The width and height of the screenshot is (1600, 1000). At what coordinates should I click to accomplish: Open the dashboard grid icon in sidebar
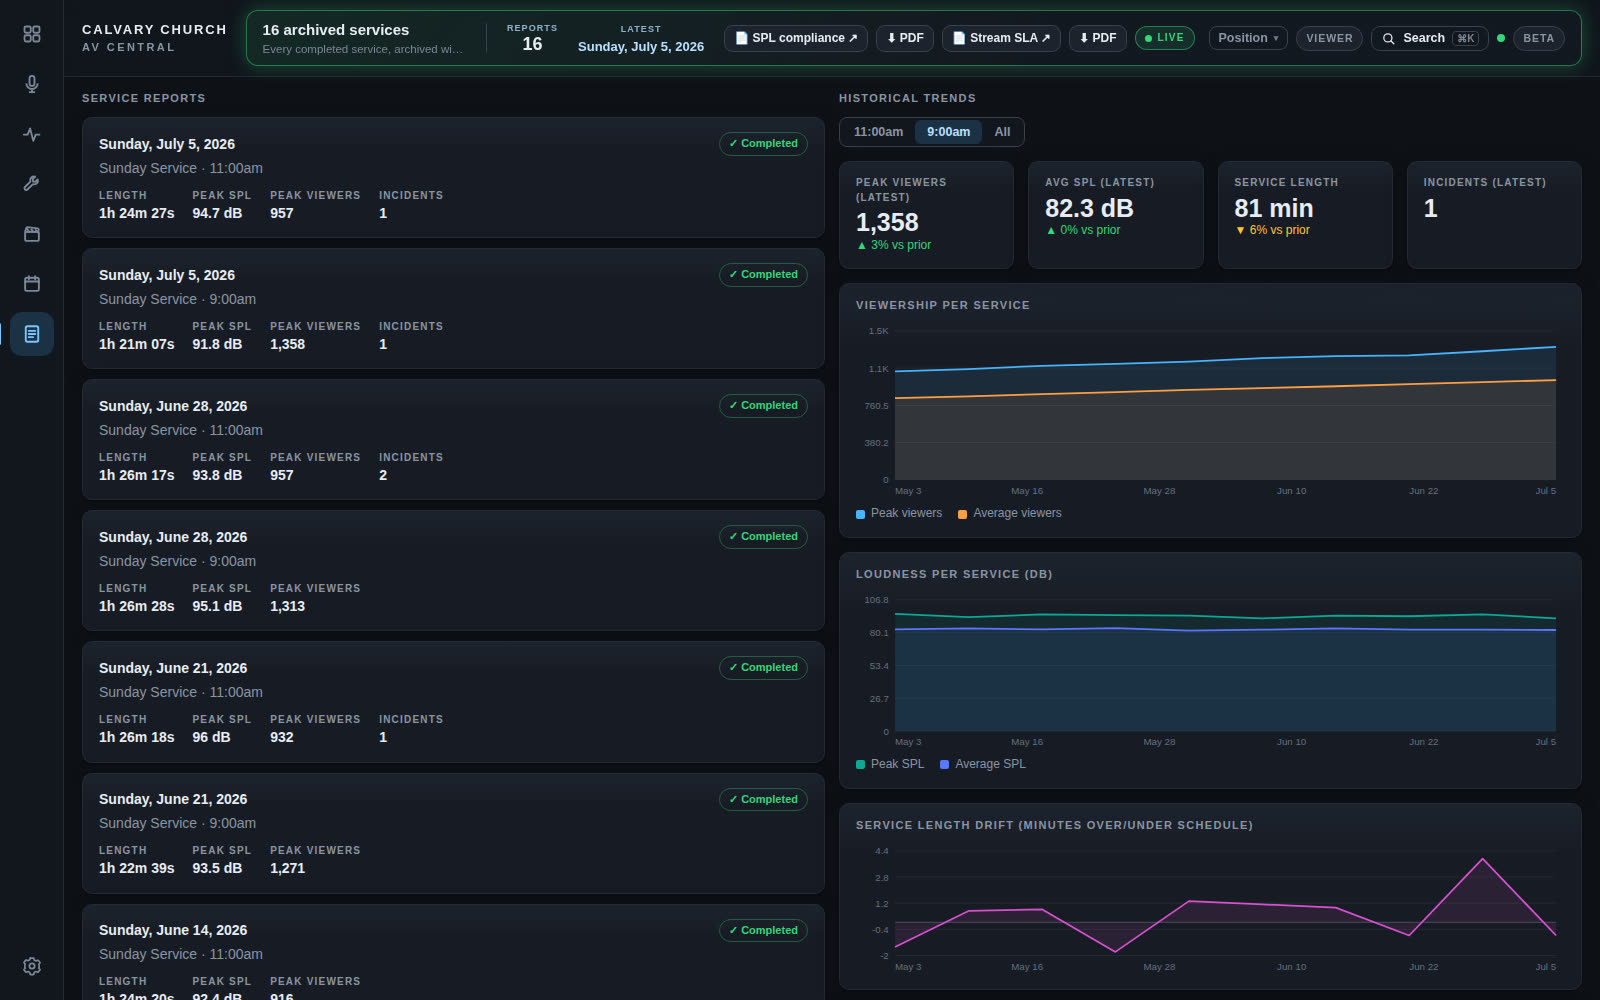click(32, 34)
